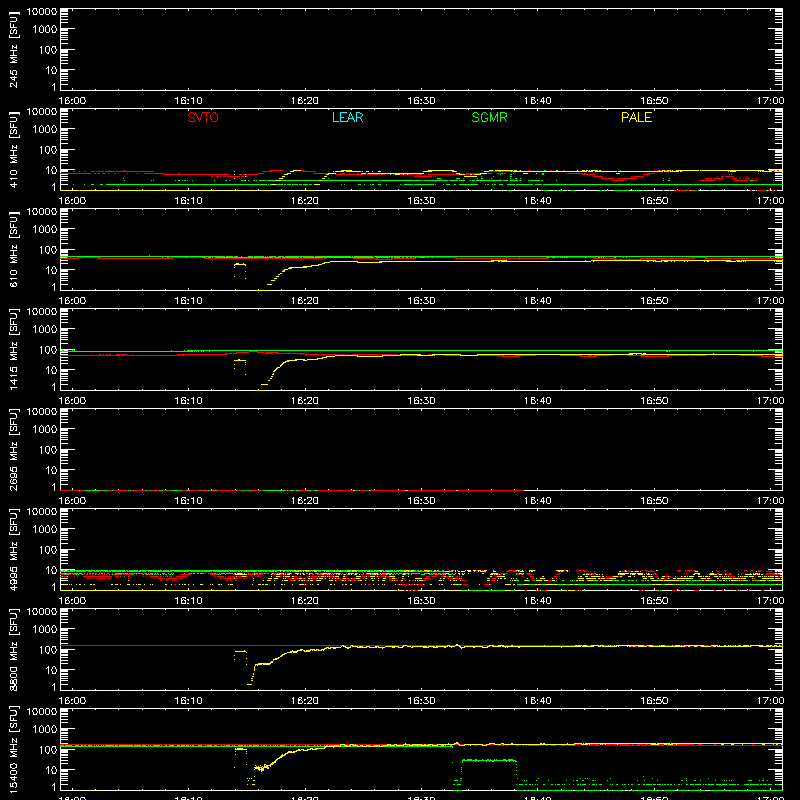Click the 10 y-tick of 1415 MHz panel
This screenshot has height=800, width=800.
[52, 370]
